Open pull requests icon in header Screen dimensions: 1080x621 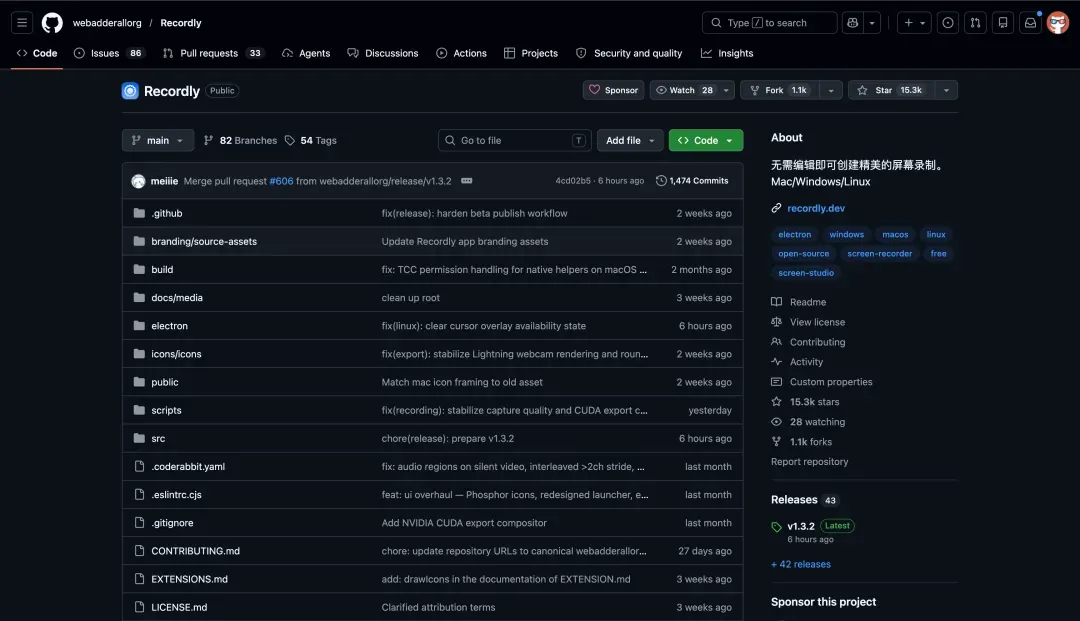point(975,23)
